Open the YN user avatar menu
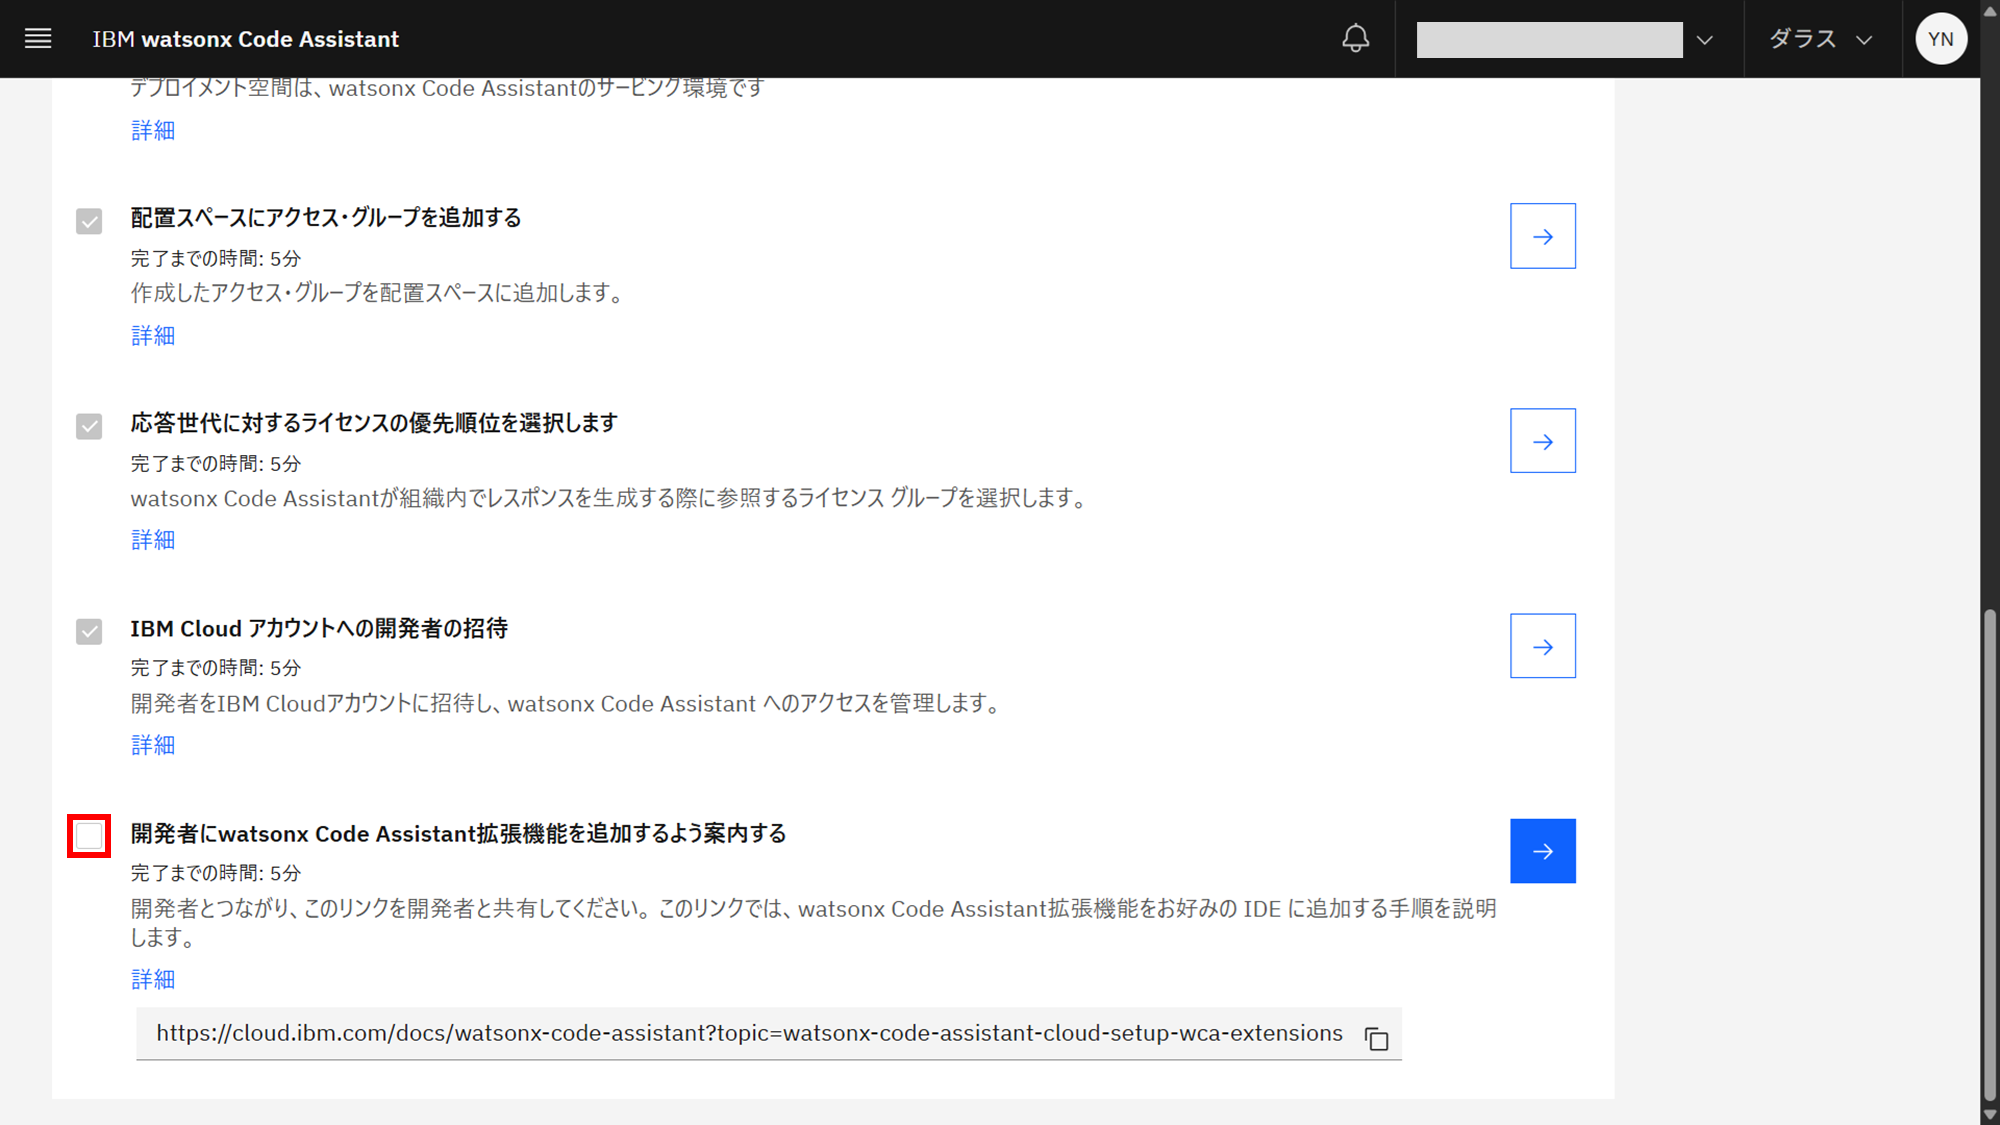2000x1125 pixels. pos(1940,39)
